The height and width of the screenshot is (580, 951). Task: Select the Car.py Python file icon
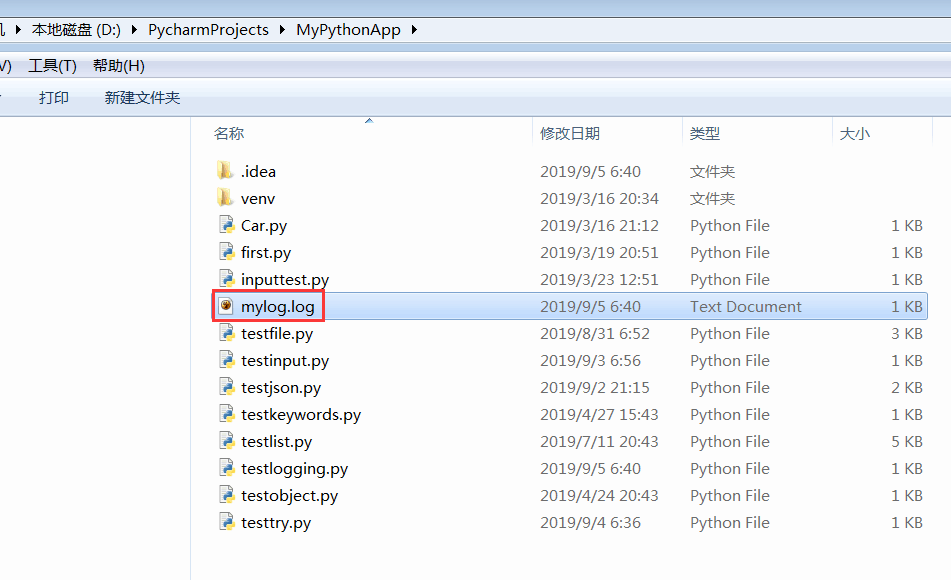coord(228,225)
